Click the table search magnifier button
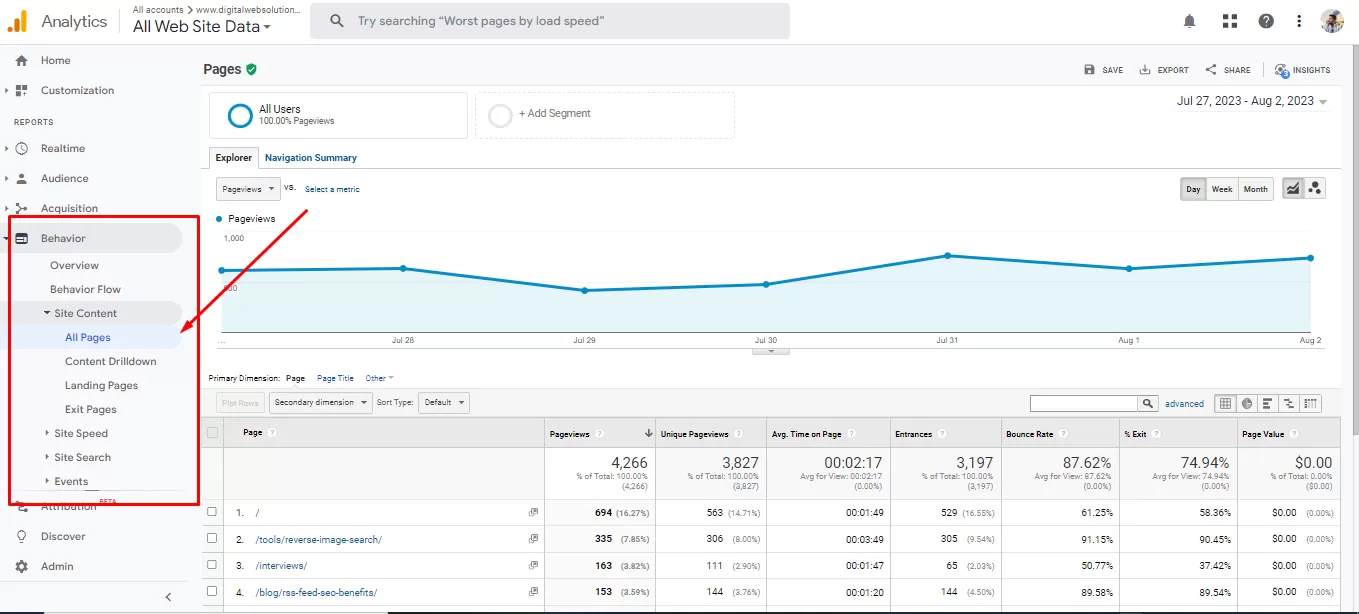This screenshot has width=1359, height=614. pos(1148,404)
